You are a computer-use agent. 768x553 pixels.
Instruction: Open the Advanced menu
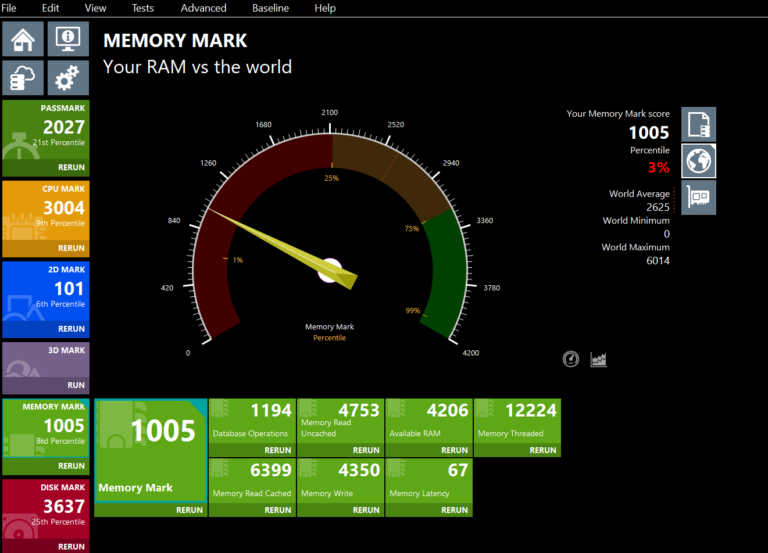(x=203, y=8)
